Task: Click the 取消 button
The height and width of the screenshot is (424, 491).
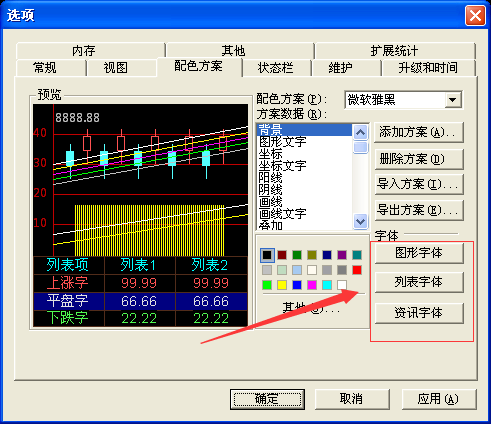Action: click(x=352, y=399)
